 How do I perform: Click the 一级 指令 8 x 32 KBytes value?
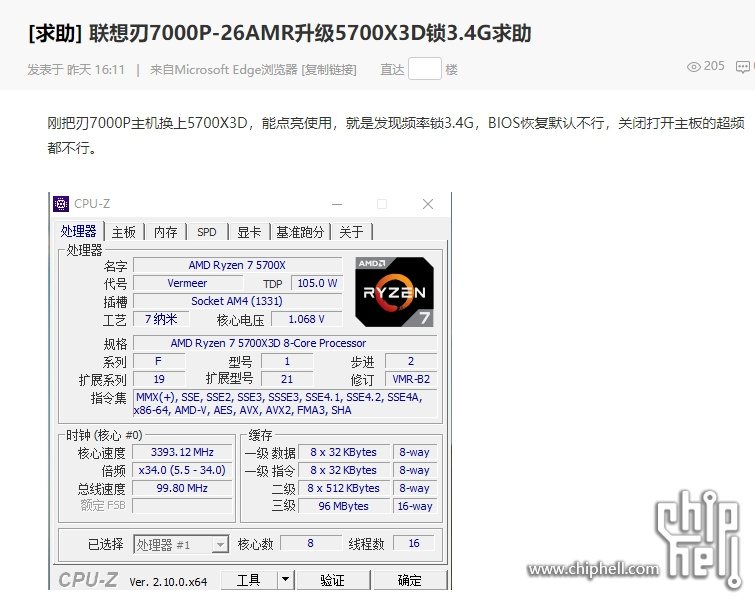click(344, 470)
